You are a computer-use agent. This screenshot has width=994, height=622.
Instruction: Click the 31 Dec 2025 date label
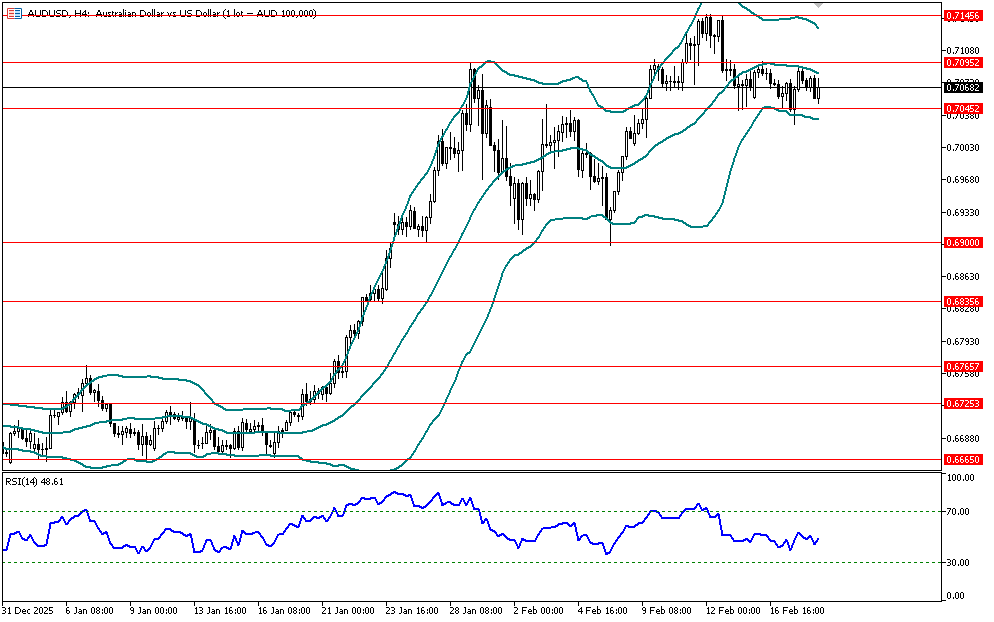27,609
